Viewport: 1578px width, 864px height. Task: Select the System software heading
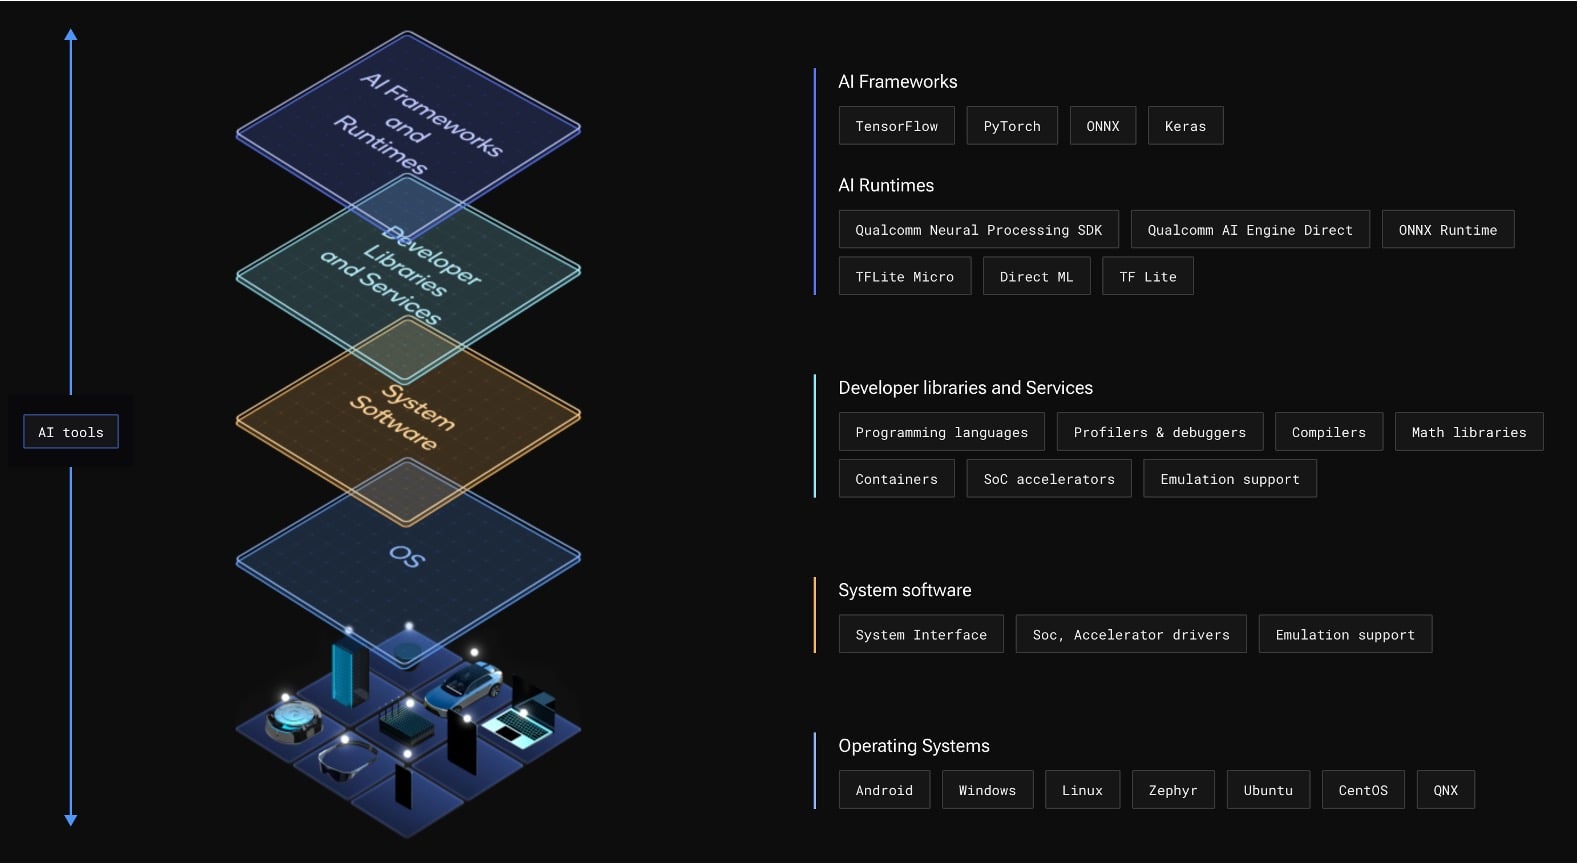click(x=904, y=590)
